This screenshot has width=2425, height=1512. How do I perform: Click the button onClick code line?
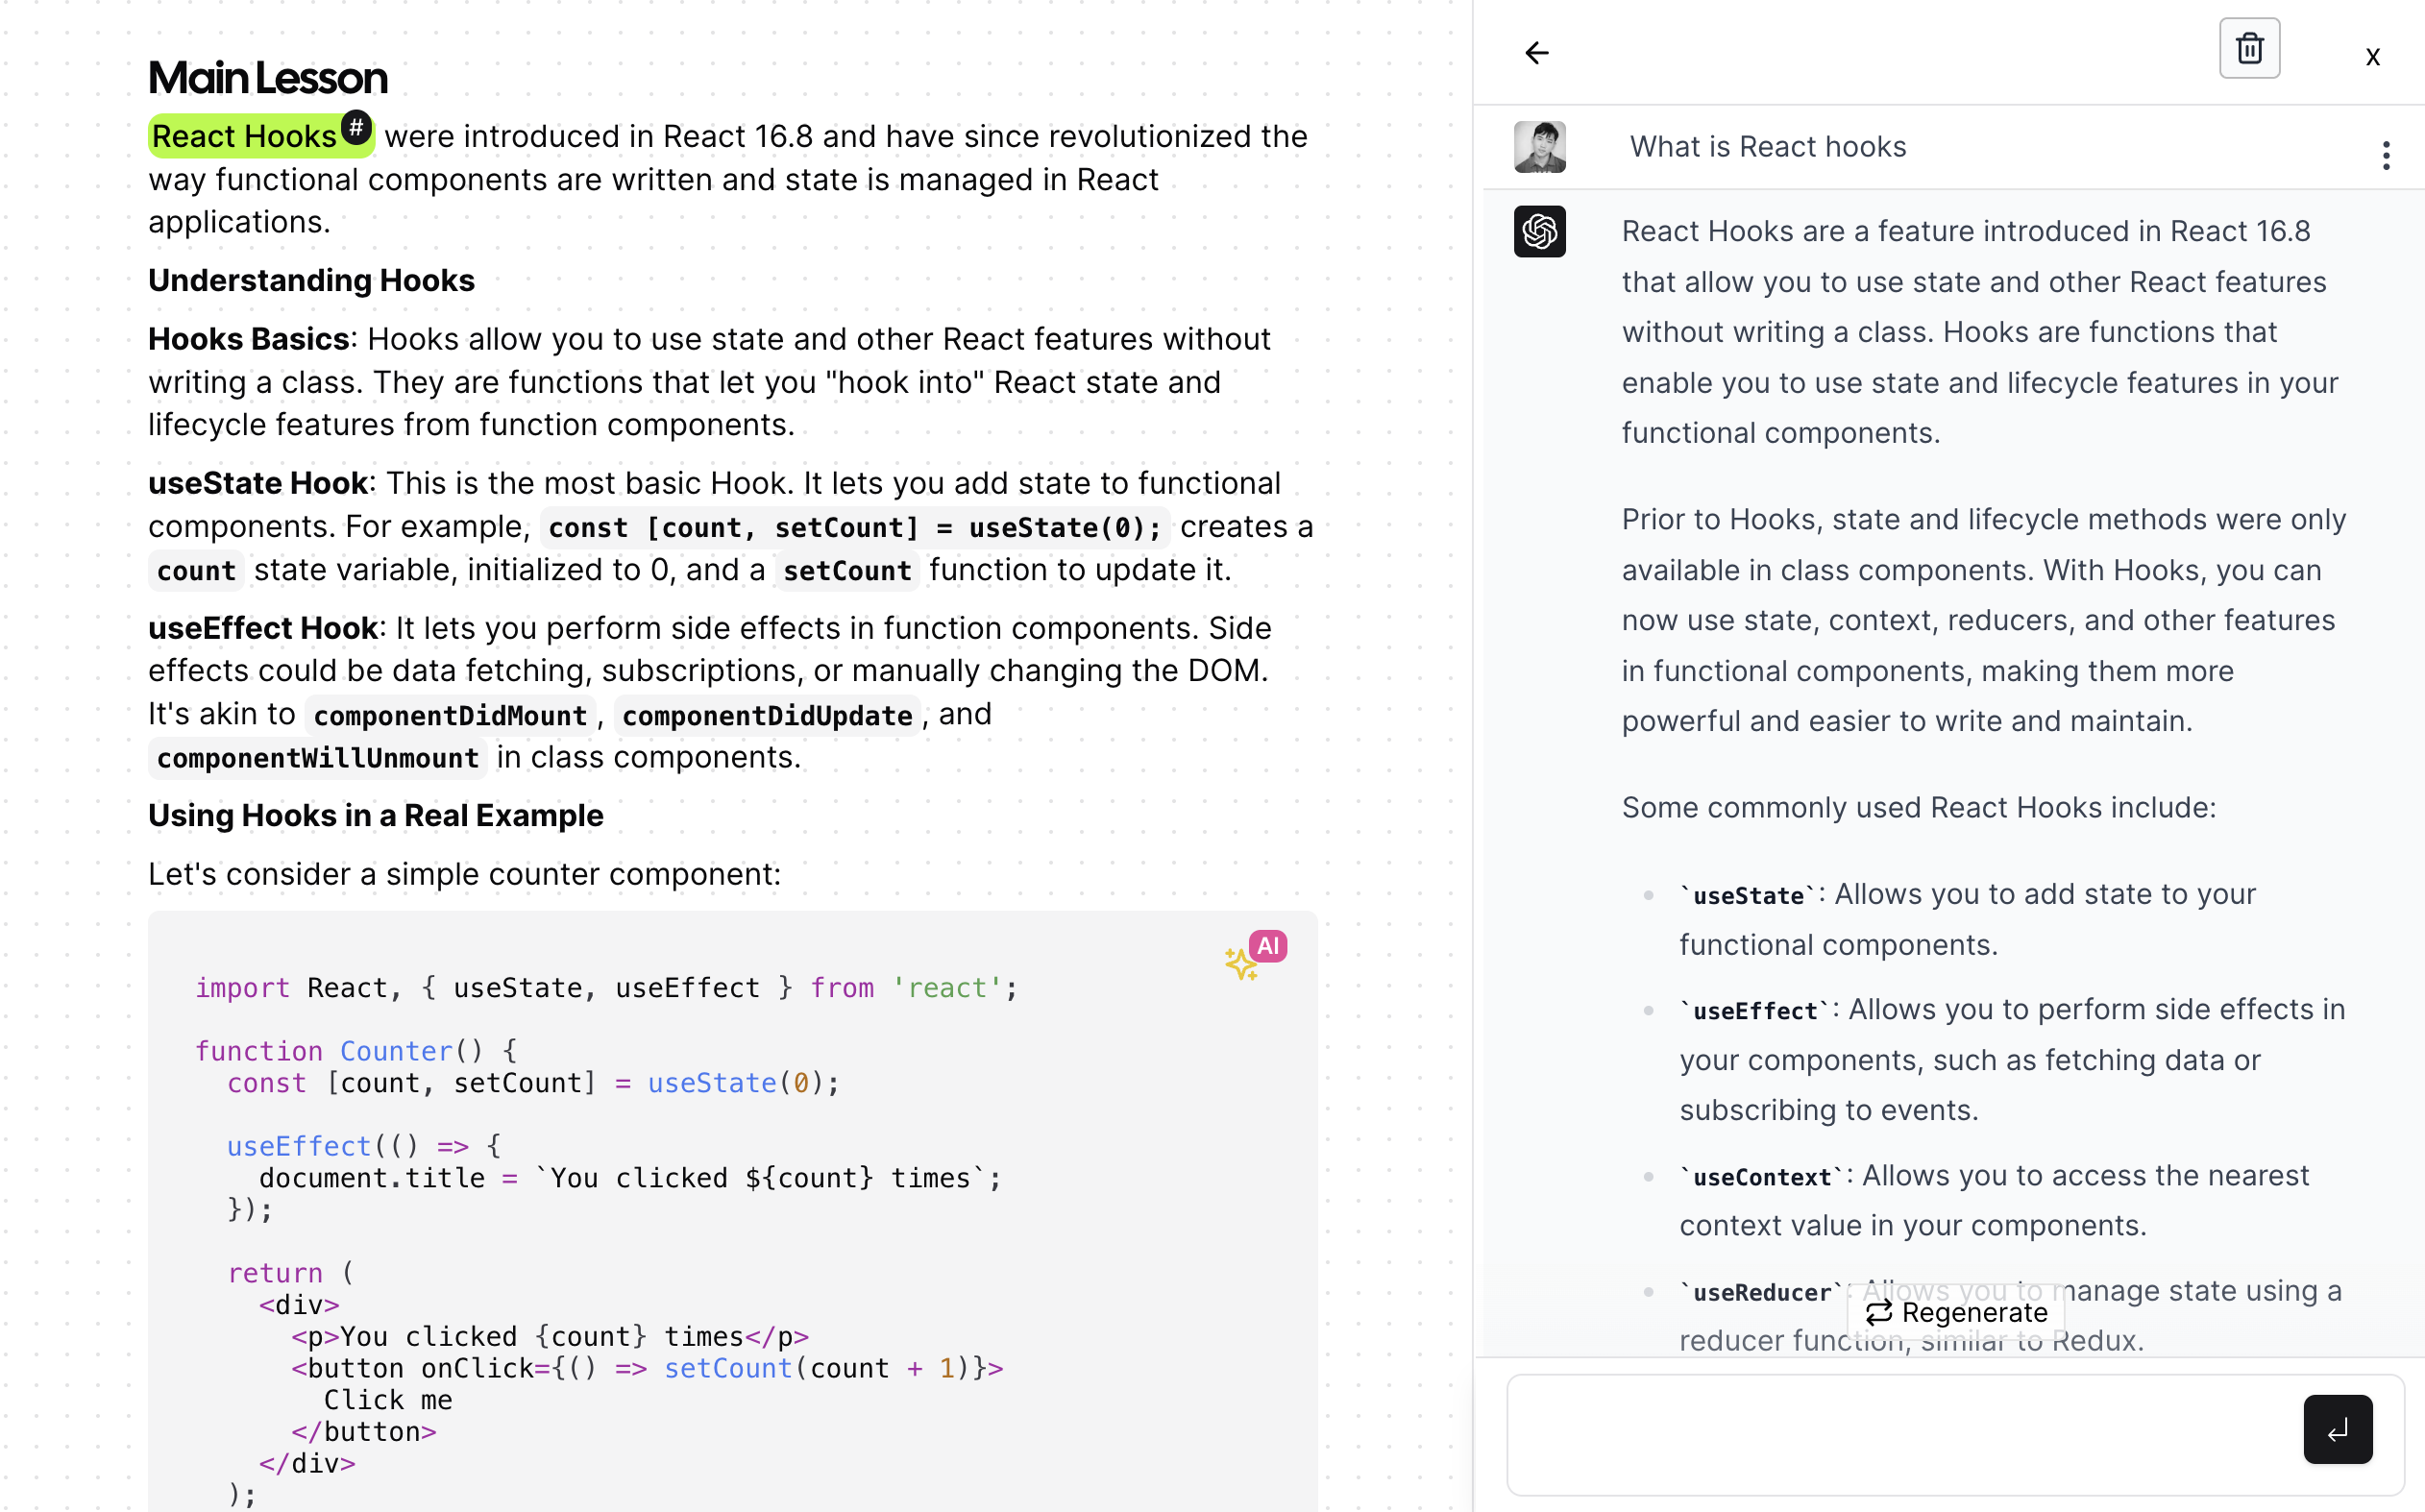tap(647, 1368)
